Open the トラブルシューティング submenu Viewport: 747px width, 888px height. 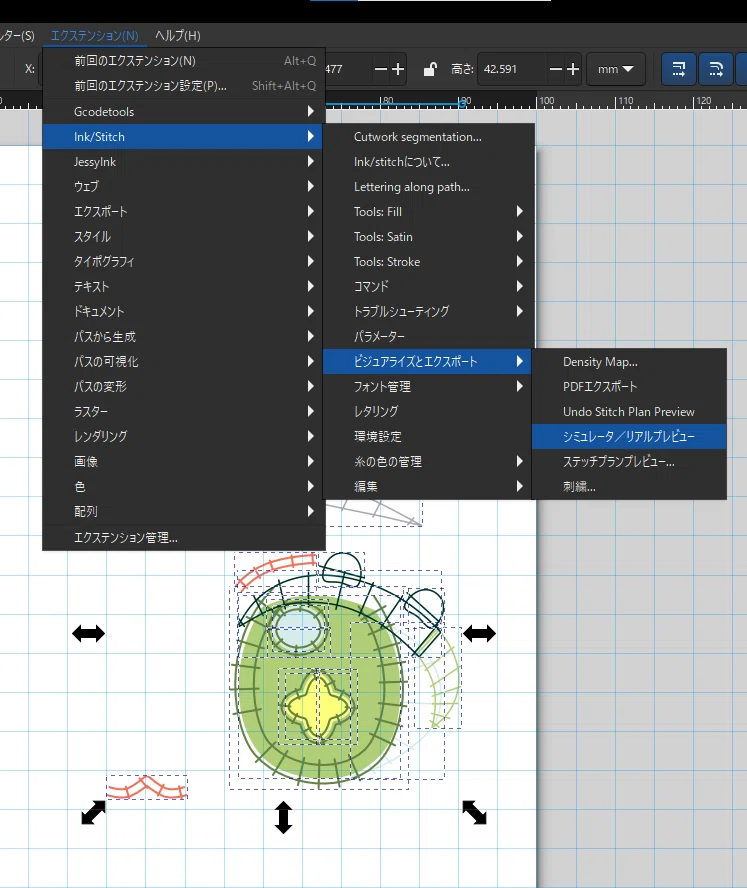[428, 311]
